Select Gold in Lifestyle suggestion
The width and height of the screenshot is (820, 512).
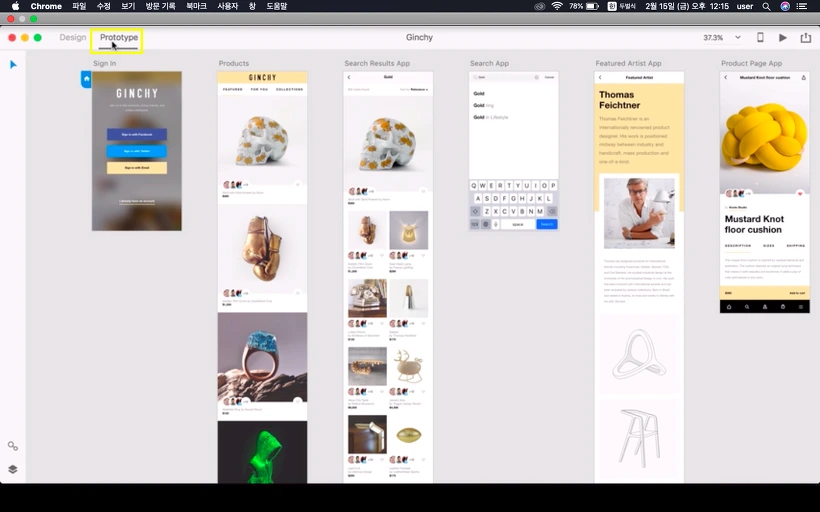(x=491, y=118)
